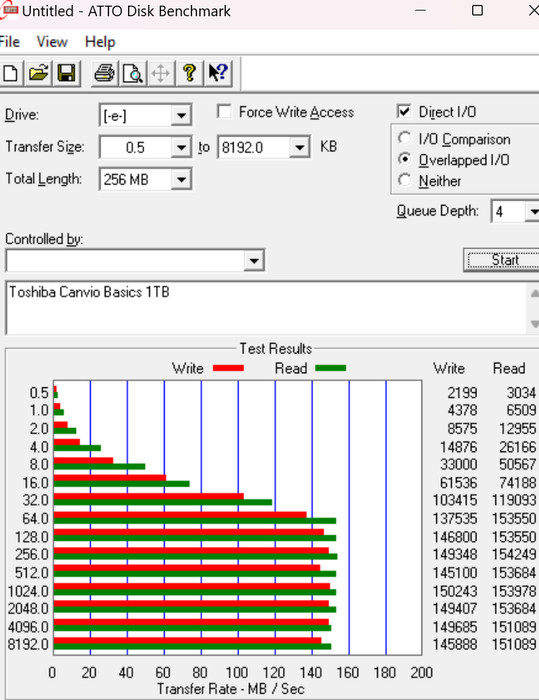This screenshot has height=700, width=539.
Task: Click the greyed-out move arrows toolbar icon
Action: click(161, 73)
